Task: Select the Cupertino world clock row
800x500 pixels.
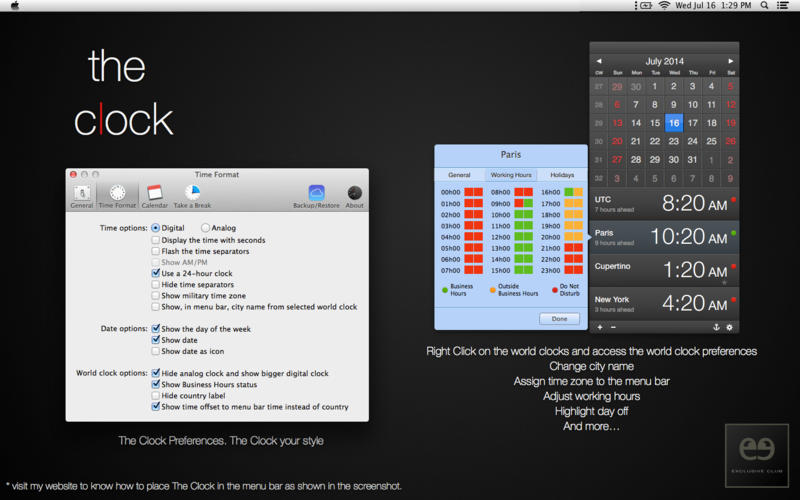Action: [664, 270]
